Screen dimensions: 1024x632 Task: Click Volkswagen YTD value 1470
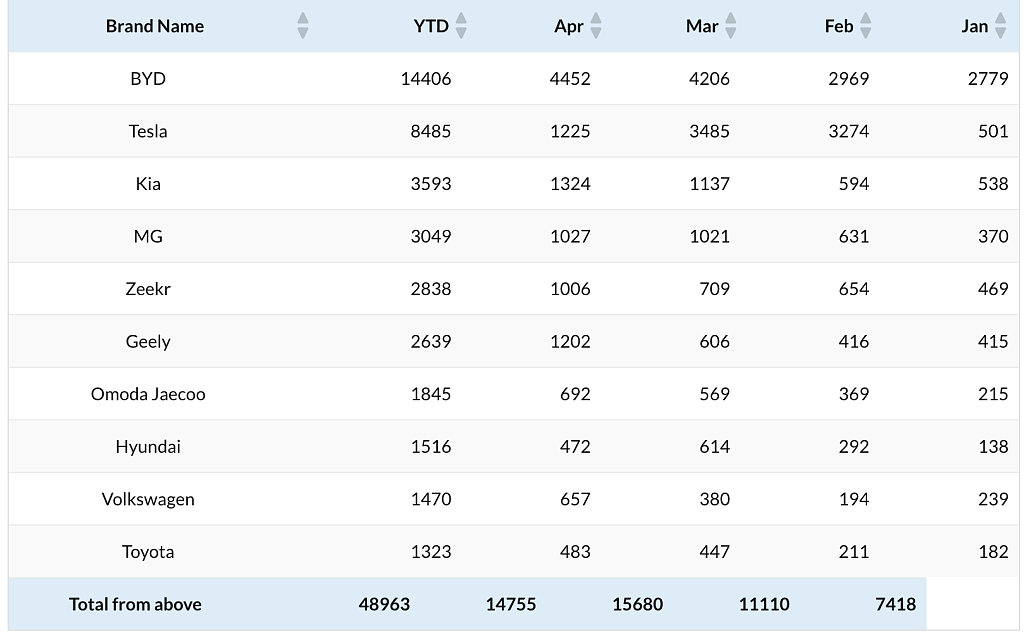click(431, 499)
